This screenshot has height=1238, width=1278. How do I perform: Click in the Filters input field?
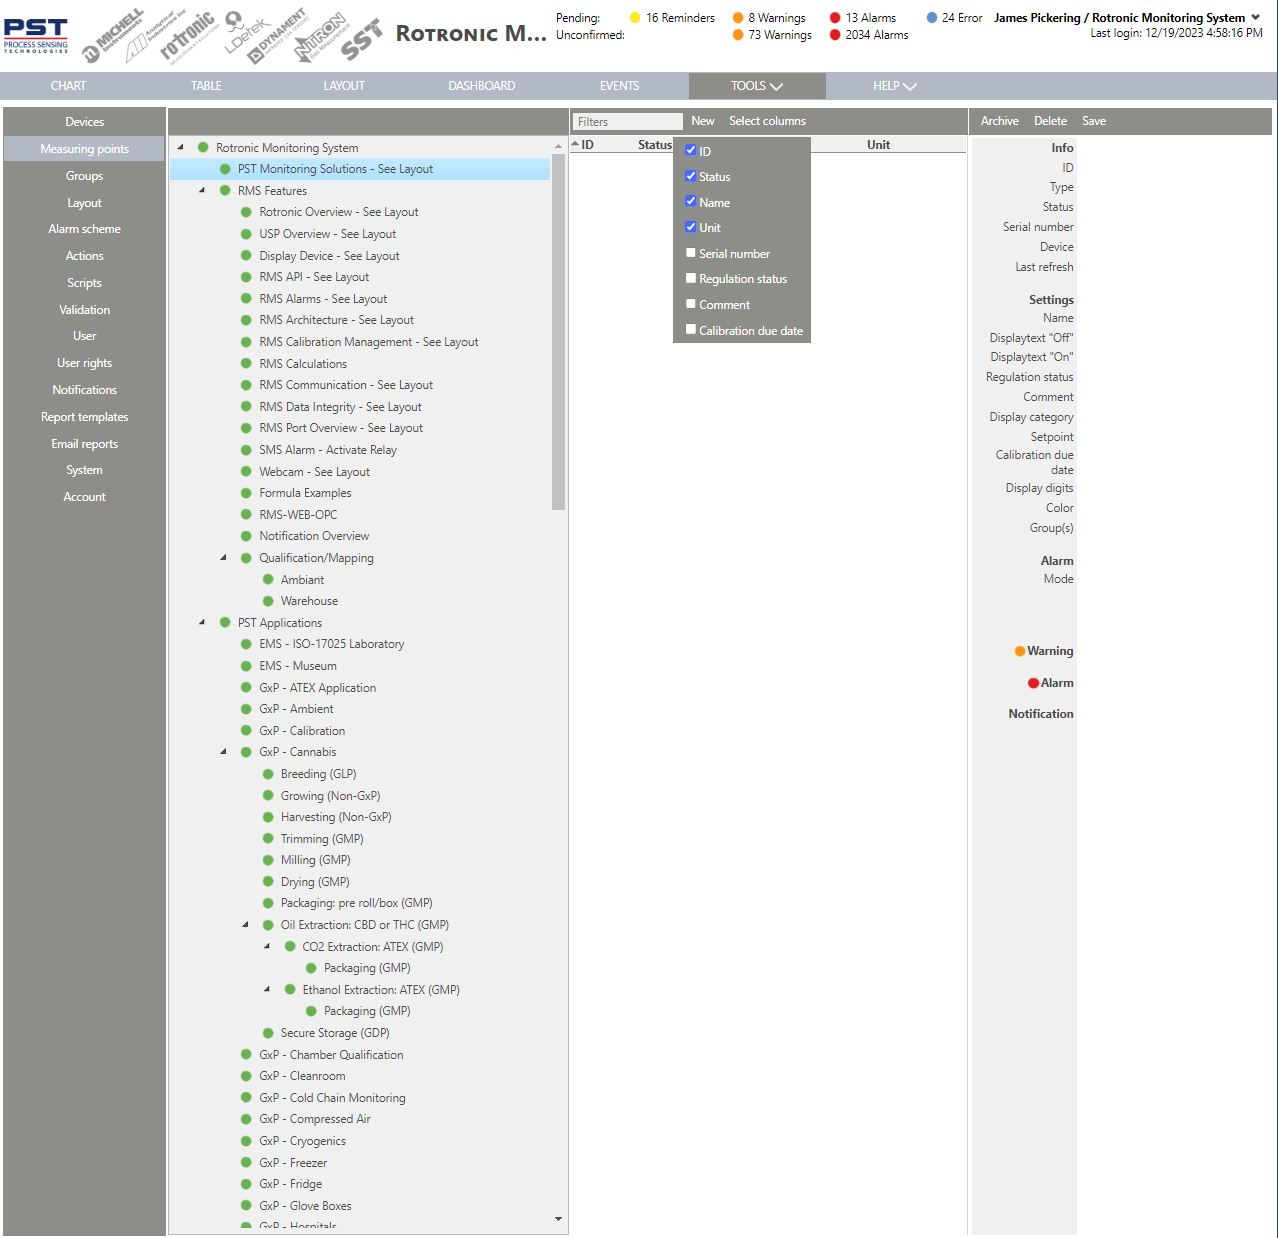tap(628, 122)
